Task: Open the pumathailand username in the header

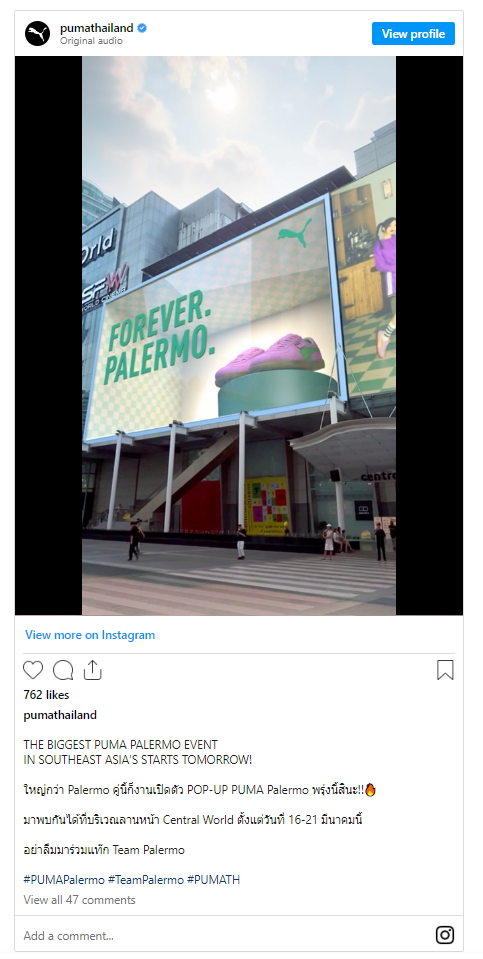Action: click(x=97, y=28)
